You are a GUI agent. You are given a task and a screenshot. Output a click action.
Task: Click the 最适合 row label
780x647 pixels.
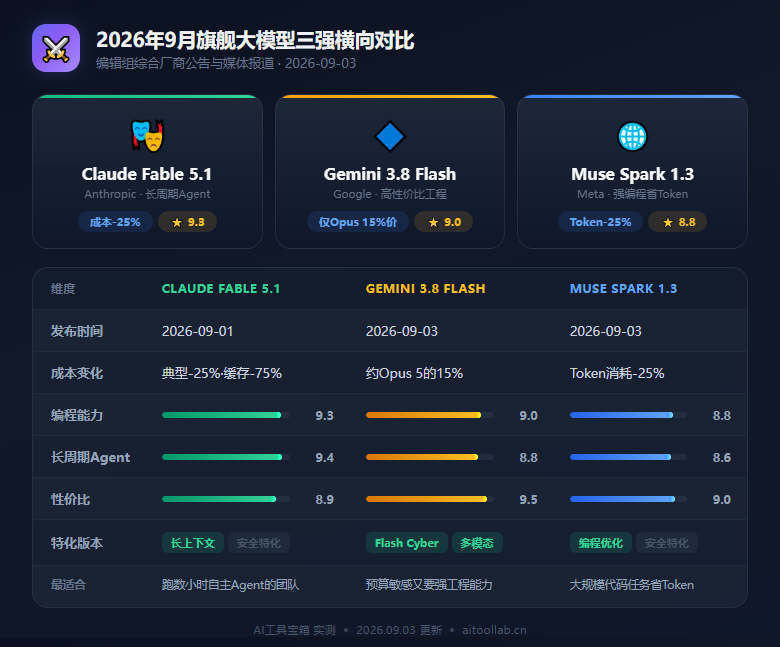[68, 585]
